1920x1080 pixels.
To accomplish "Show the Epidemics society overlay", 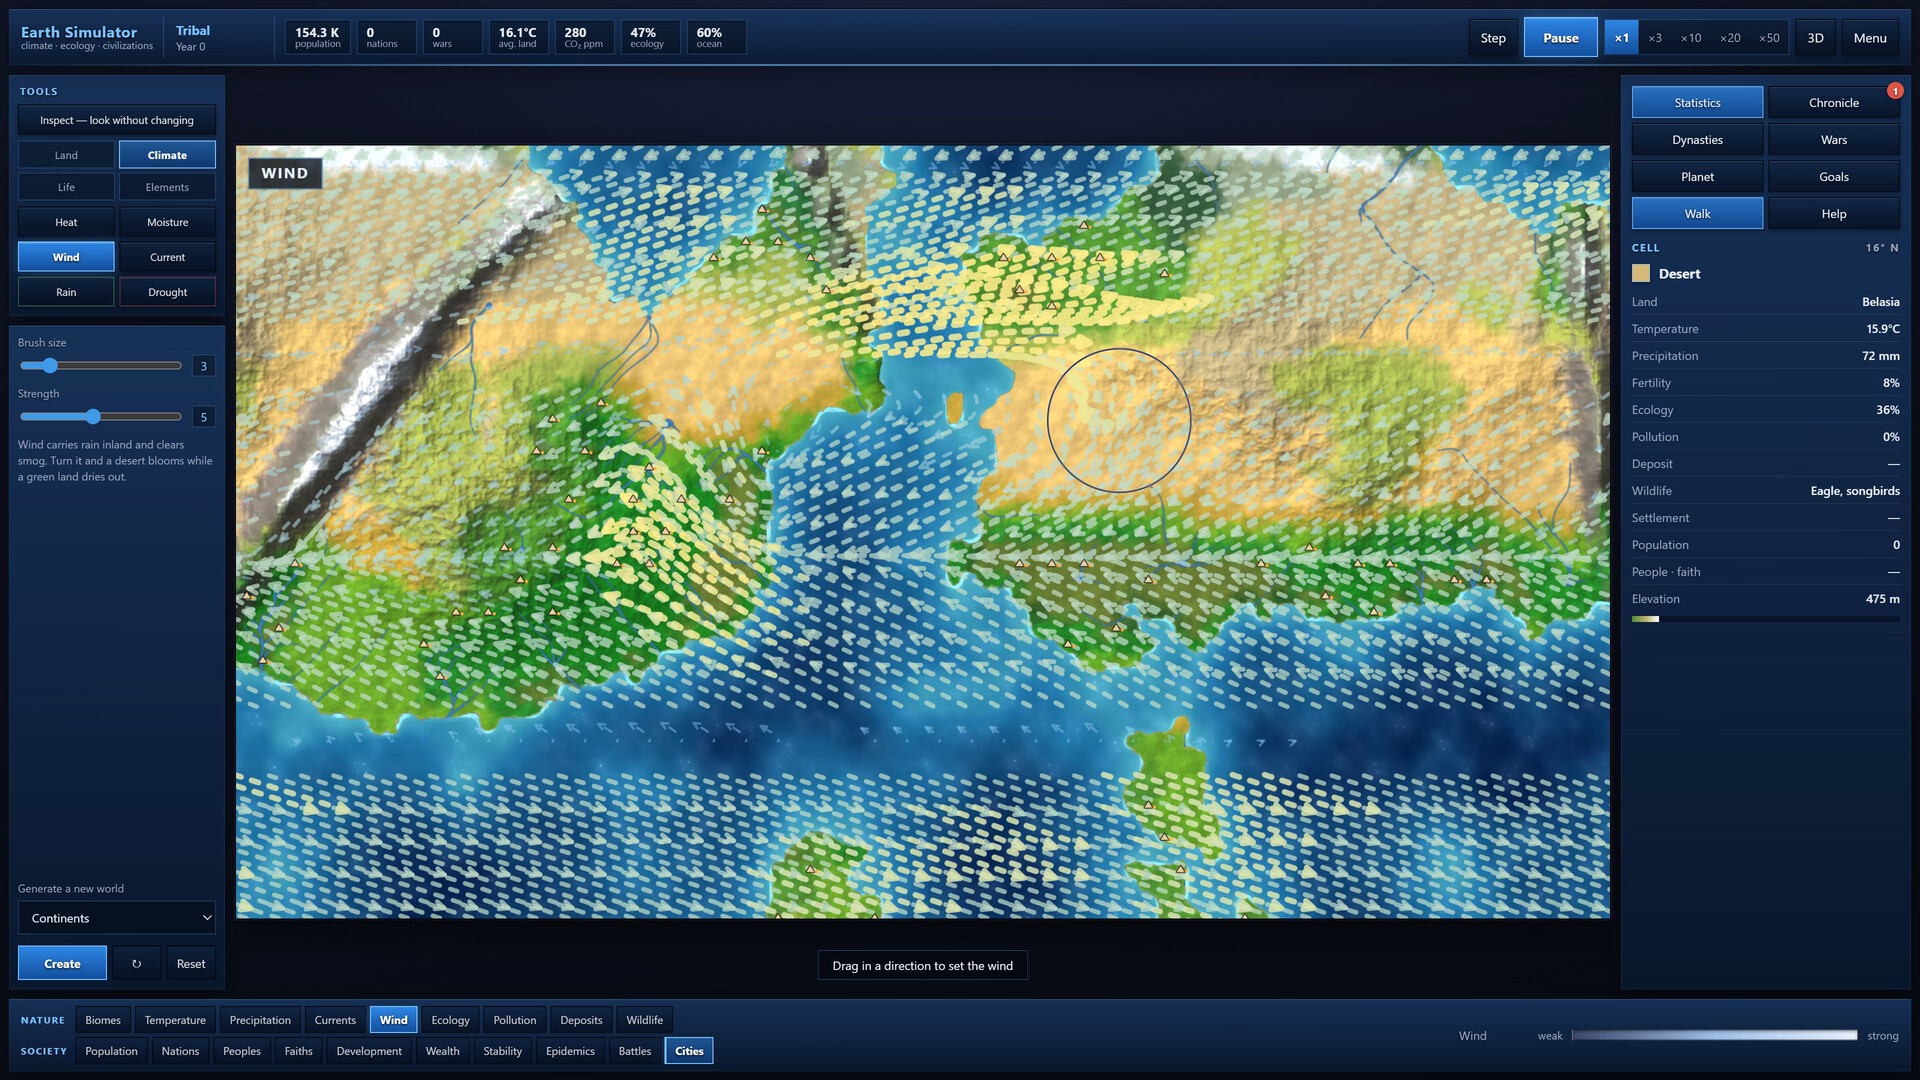I will coord(570,1051).
